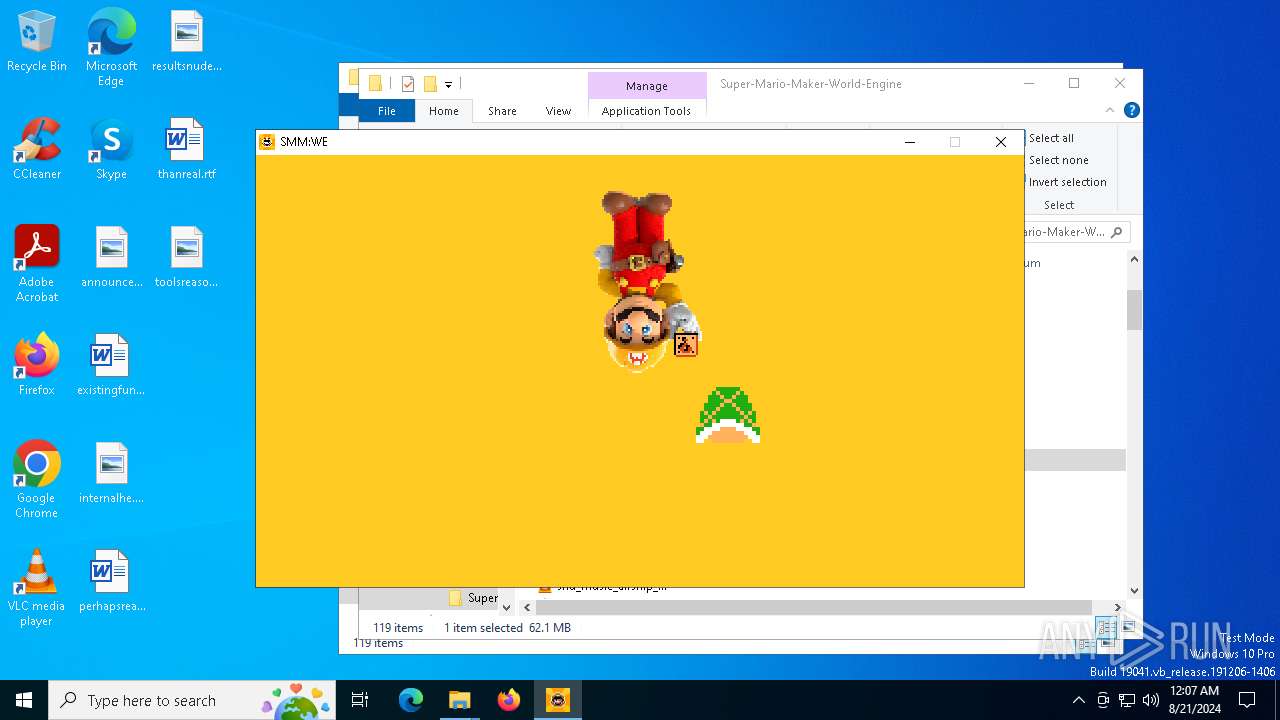Click the Properties quick access icon in Explorer
This screenshot has width=1280, height=720.
[408, 84]
